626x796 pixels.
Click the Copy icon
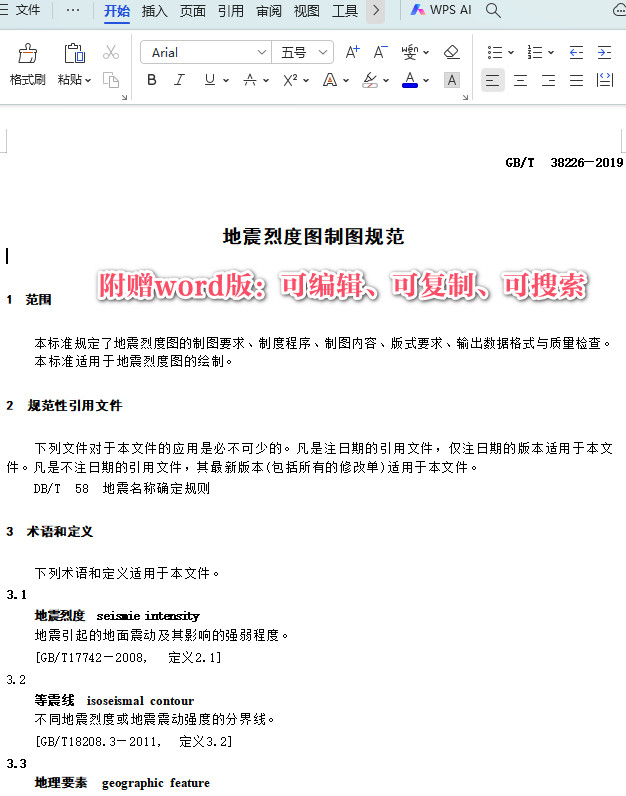tap(111, 80)
